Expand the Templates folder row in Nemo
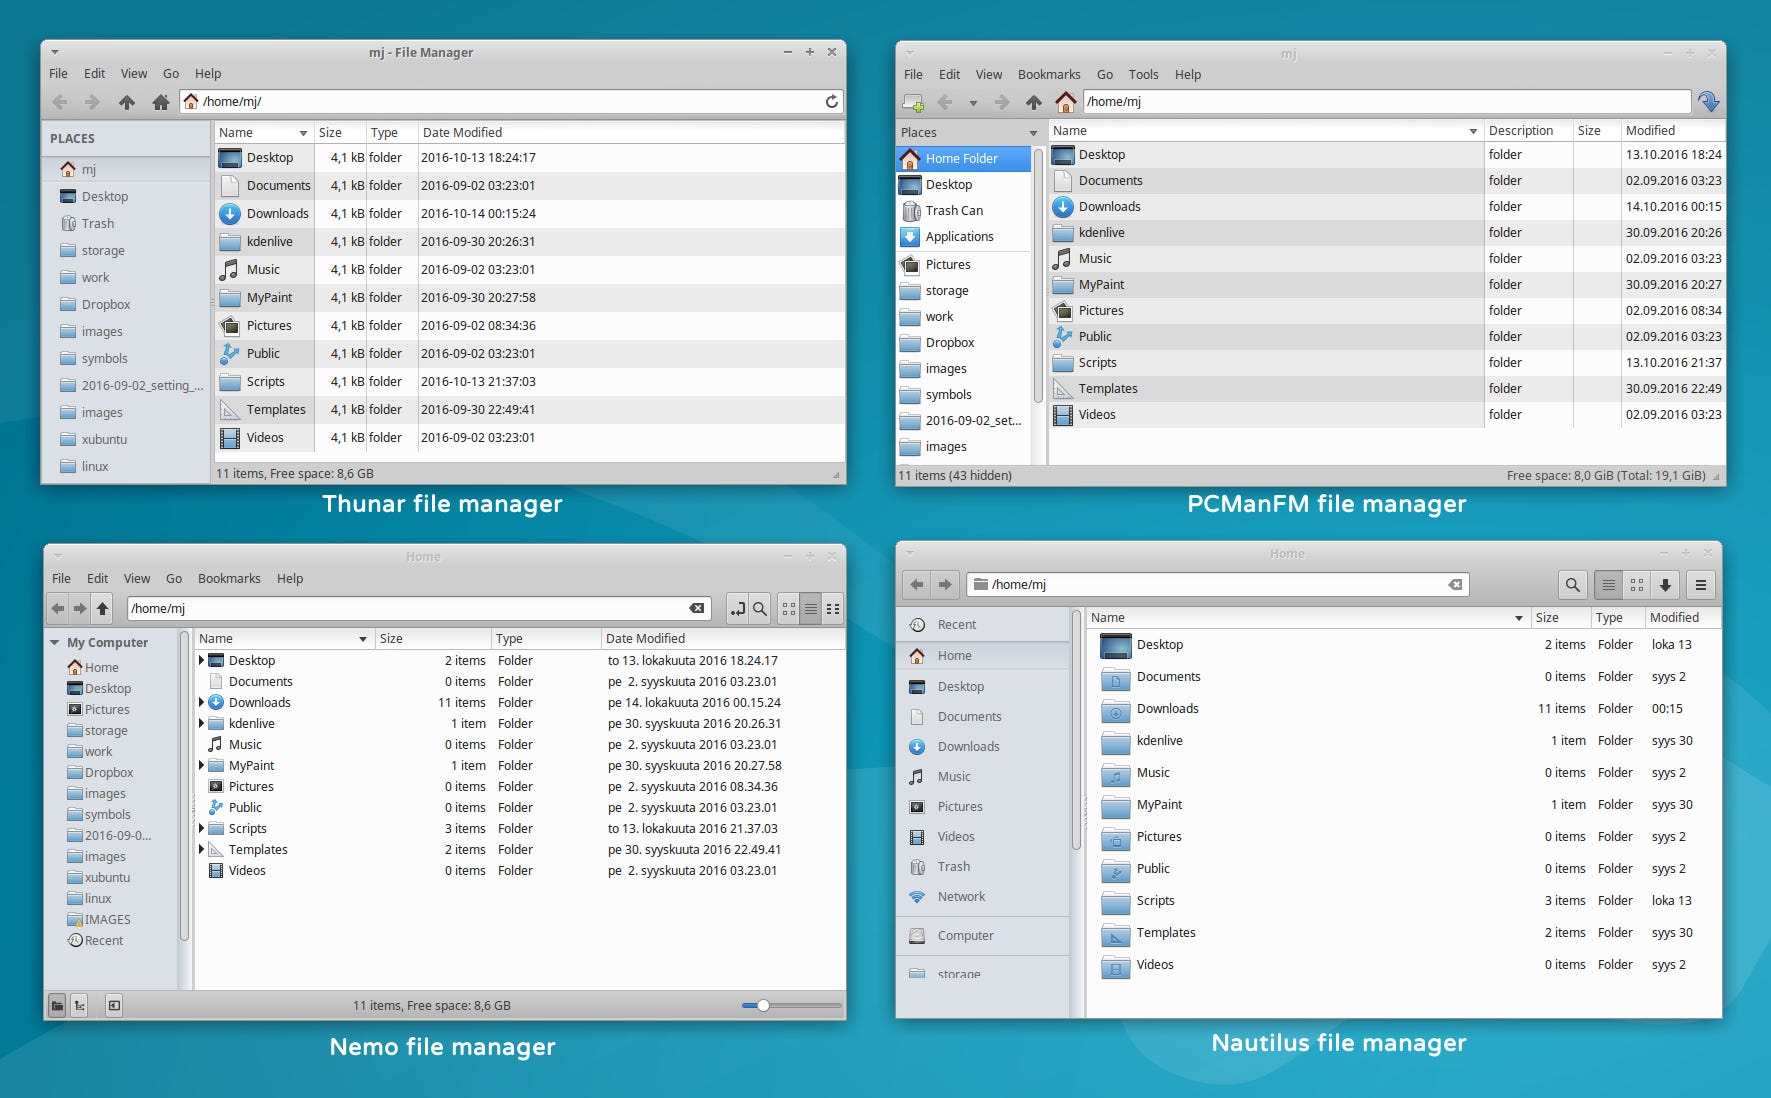This screenshot has height=1098, width=1771. (201, 849)
